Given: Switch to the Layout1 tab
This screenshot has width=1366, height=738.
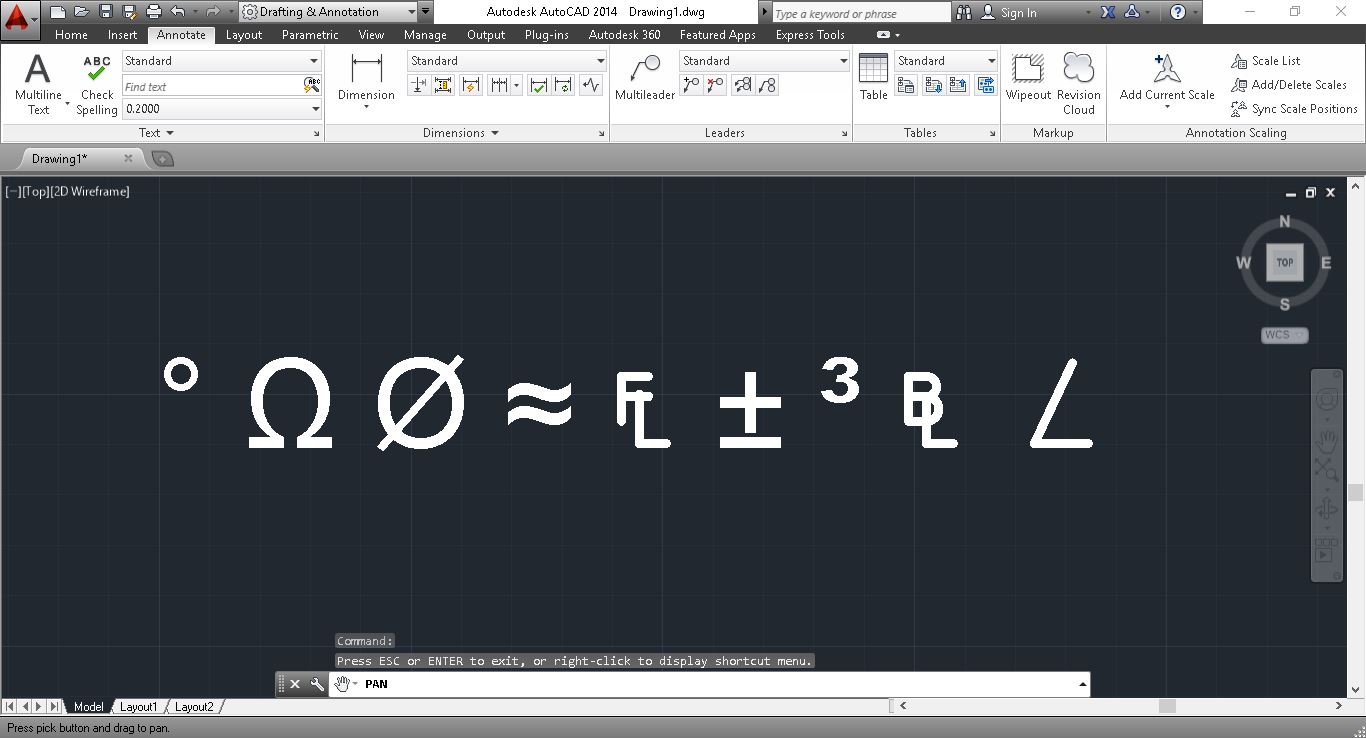Looking at the screenshot, I should 138,706.
